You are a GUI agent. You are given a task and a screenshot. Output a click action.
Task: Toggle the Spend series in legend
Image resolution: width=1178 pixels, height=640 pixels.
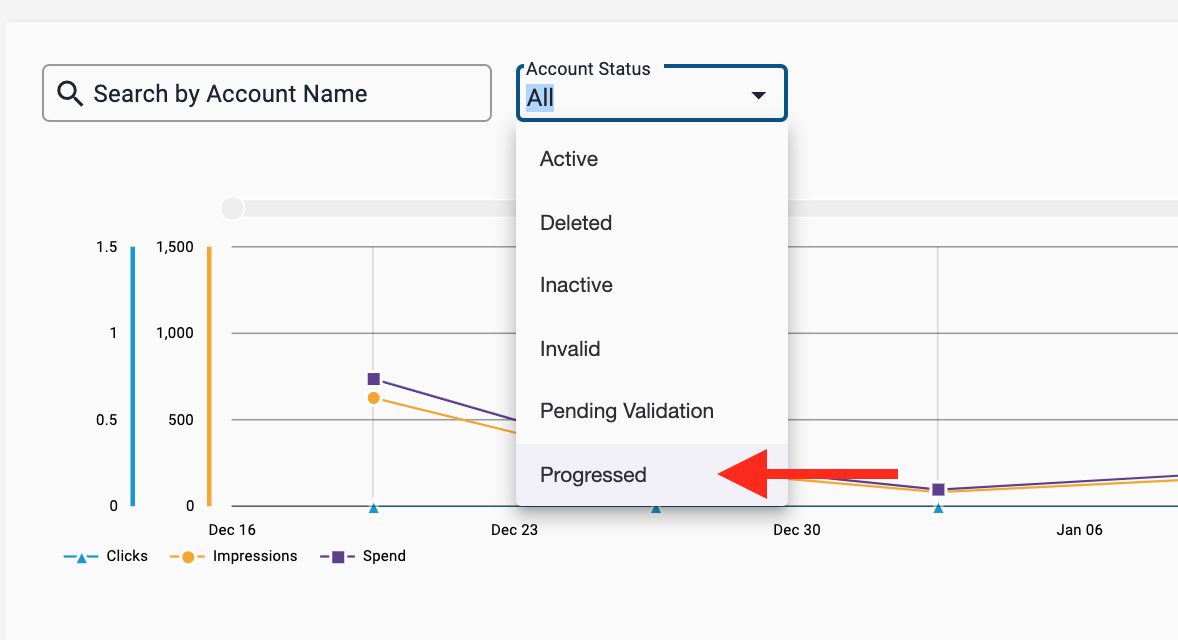(363, 556)
